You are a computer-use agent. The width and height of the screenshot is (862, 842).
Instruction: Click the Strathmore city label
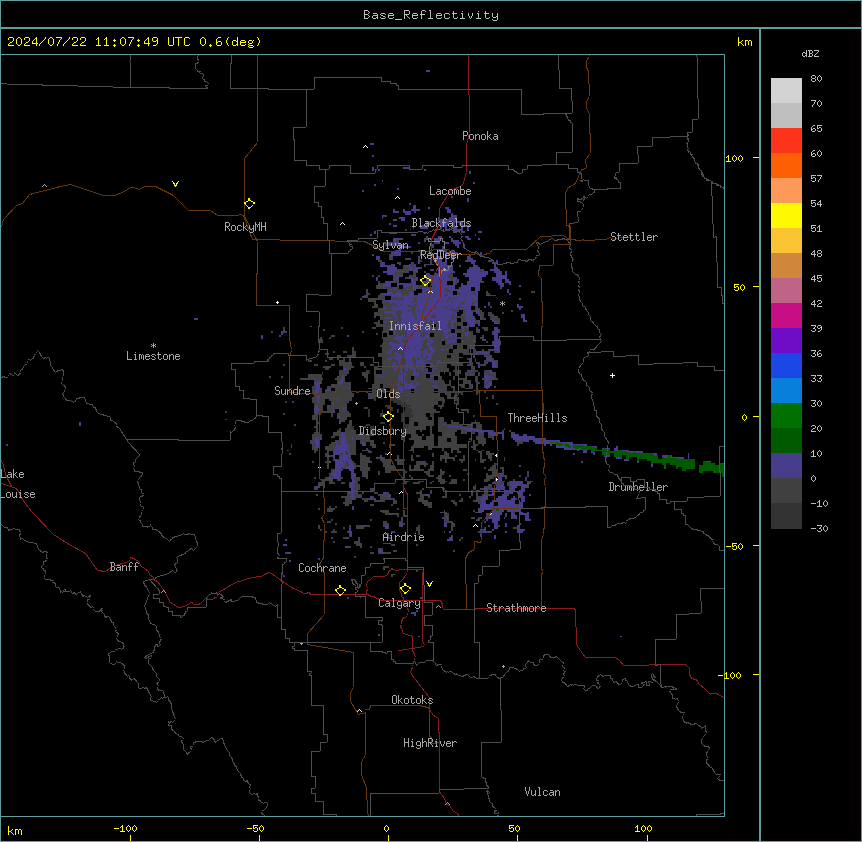516,608
